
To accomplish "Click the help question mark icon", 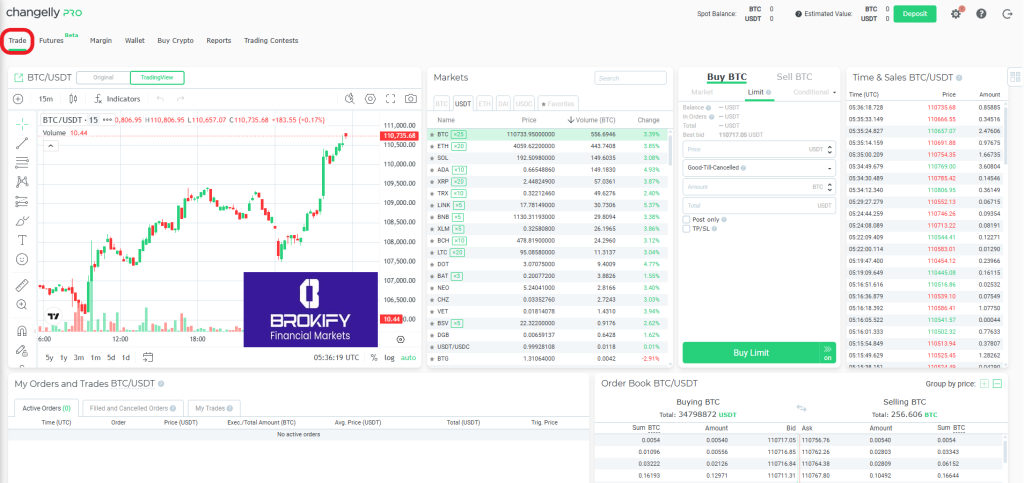I will (x=980, y=14).
